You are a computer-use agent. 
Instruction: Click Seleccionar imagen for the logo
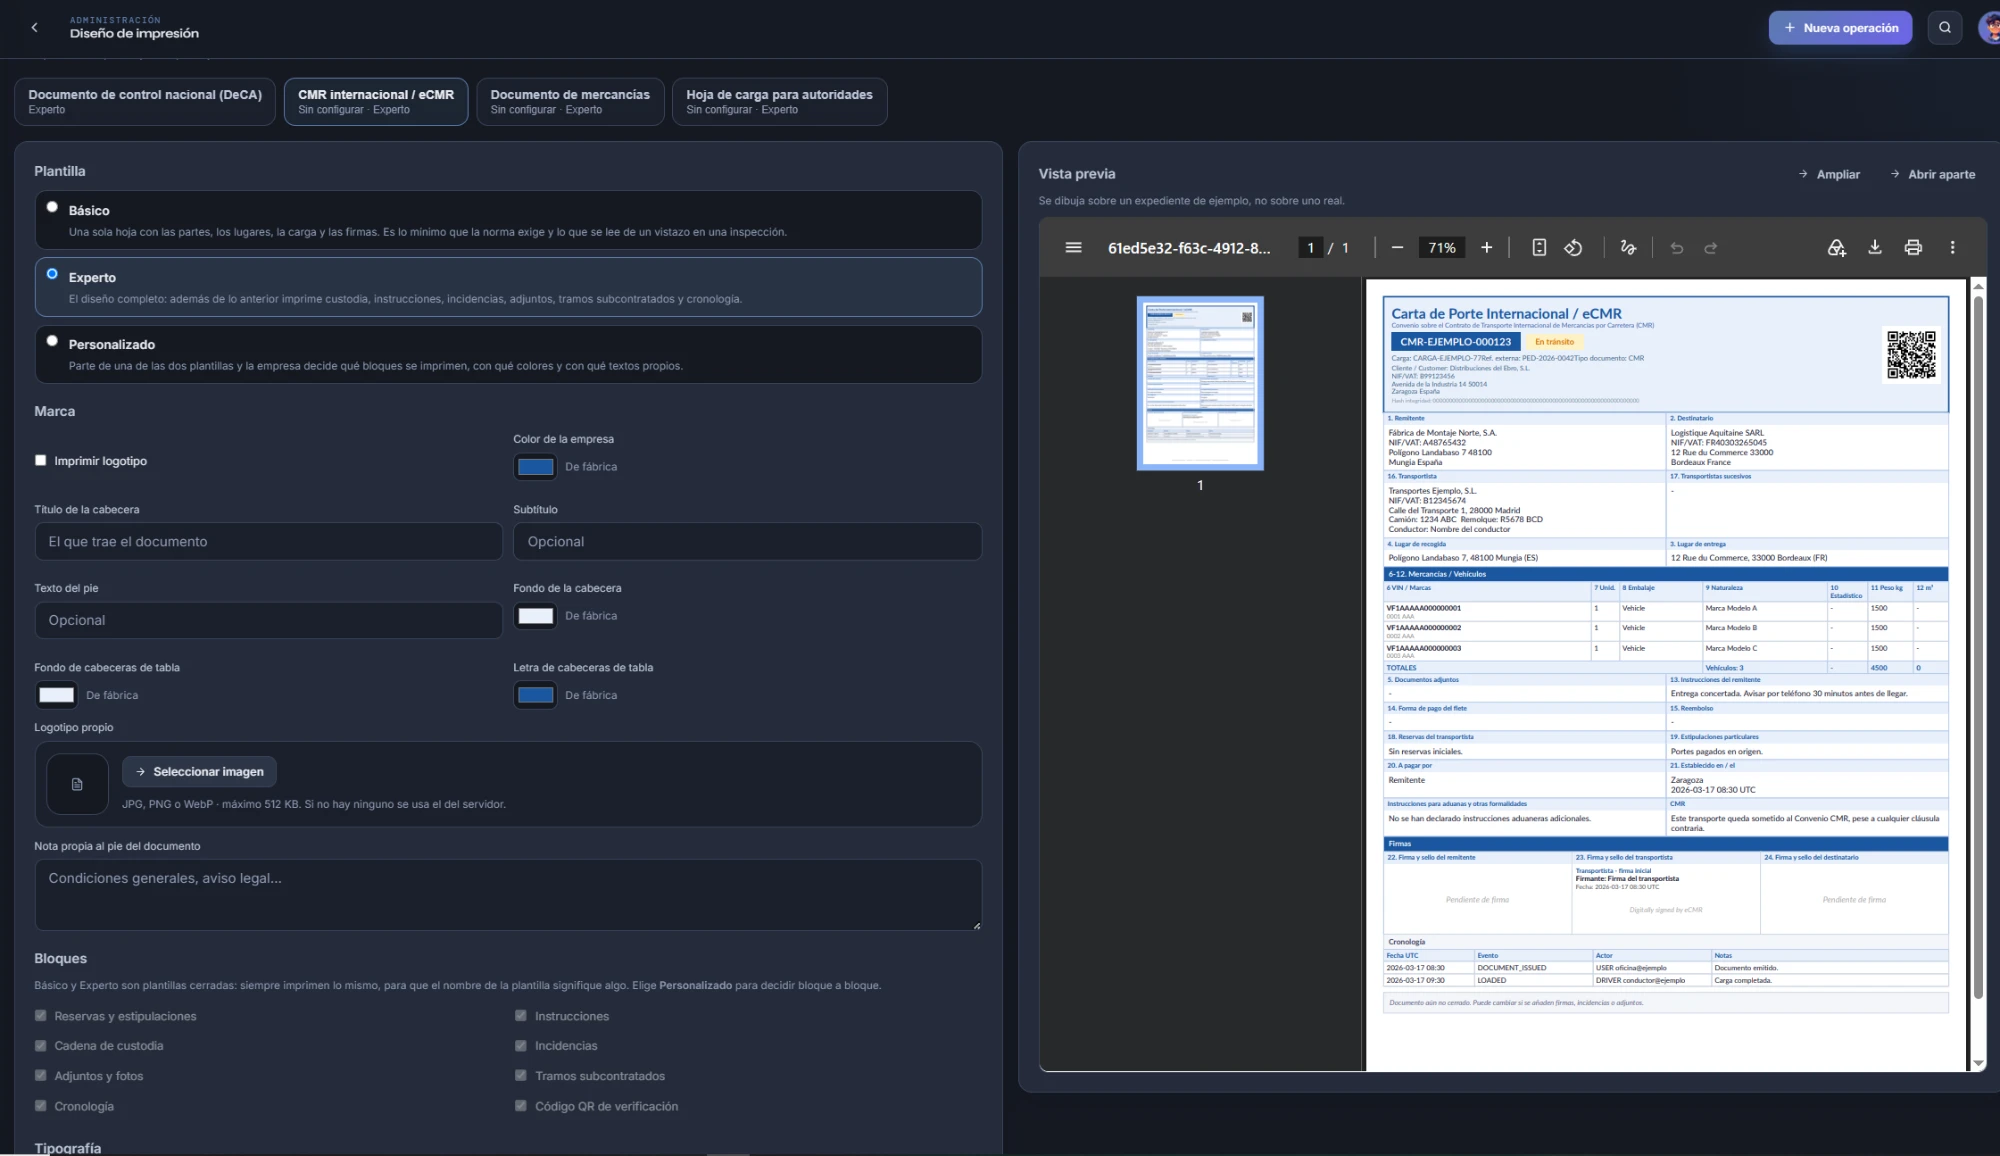tap(200, 772)
